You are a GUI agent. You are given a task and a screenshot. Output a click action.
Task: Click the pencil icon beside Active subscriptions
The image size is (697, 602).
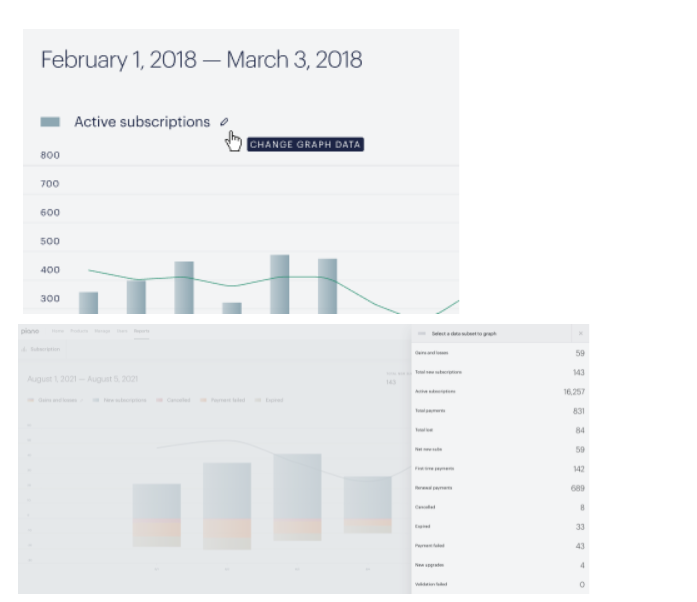click(x=224, y=122)
